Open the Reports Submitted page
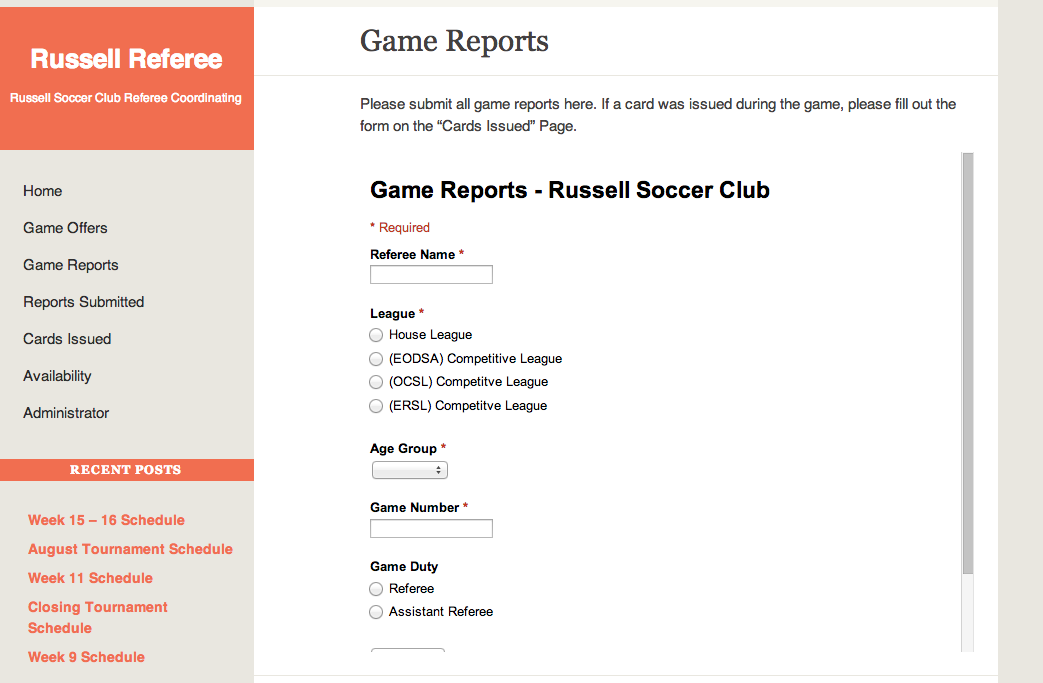The height and width of the screenshot is (683, 1043). click(x=84, y=302)
